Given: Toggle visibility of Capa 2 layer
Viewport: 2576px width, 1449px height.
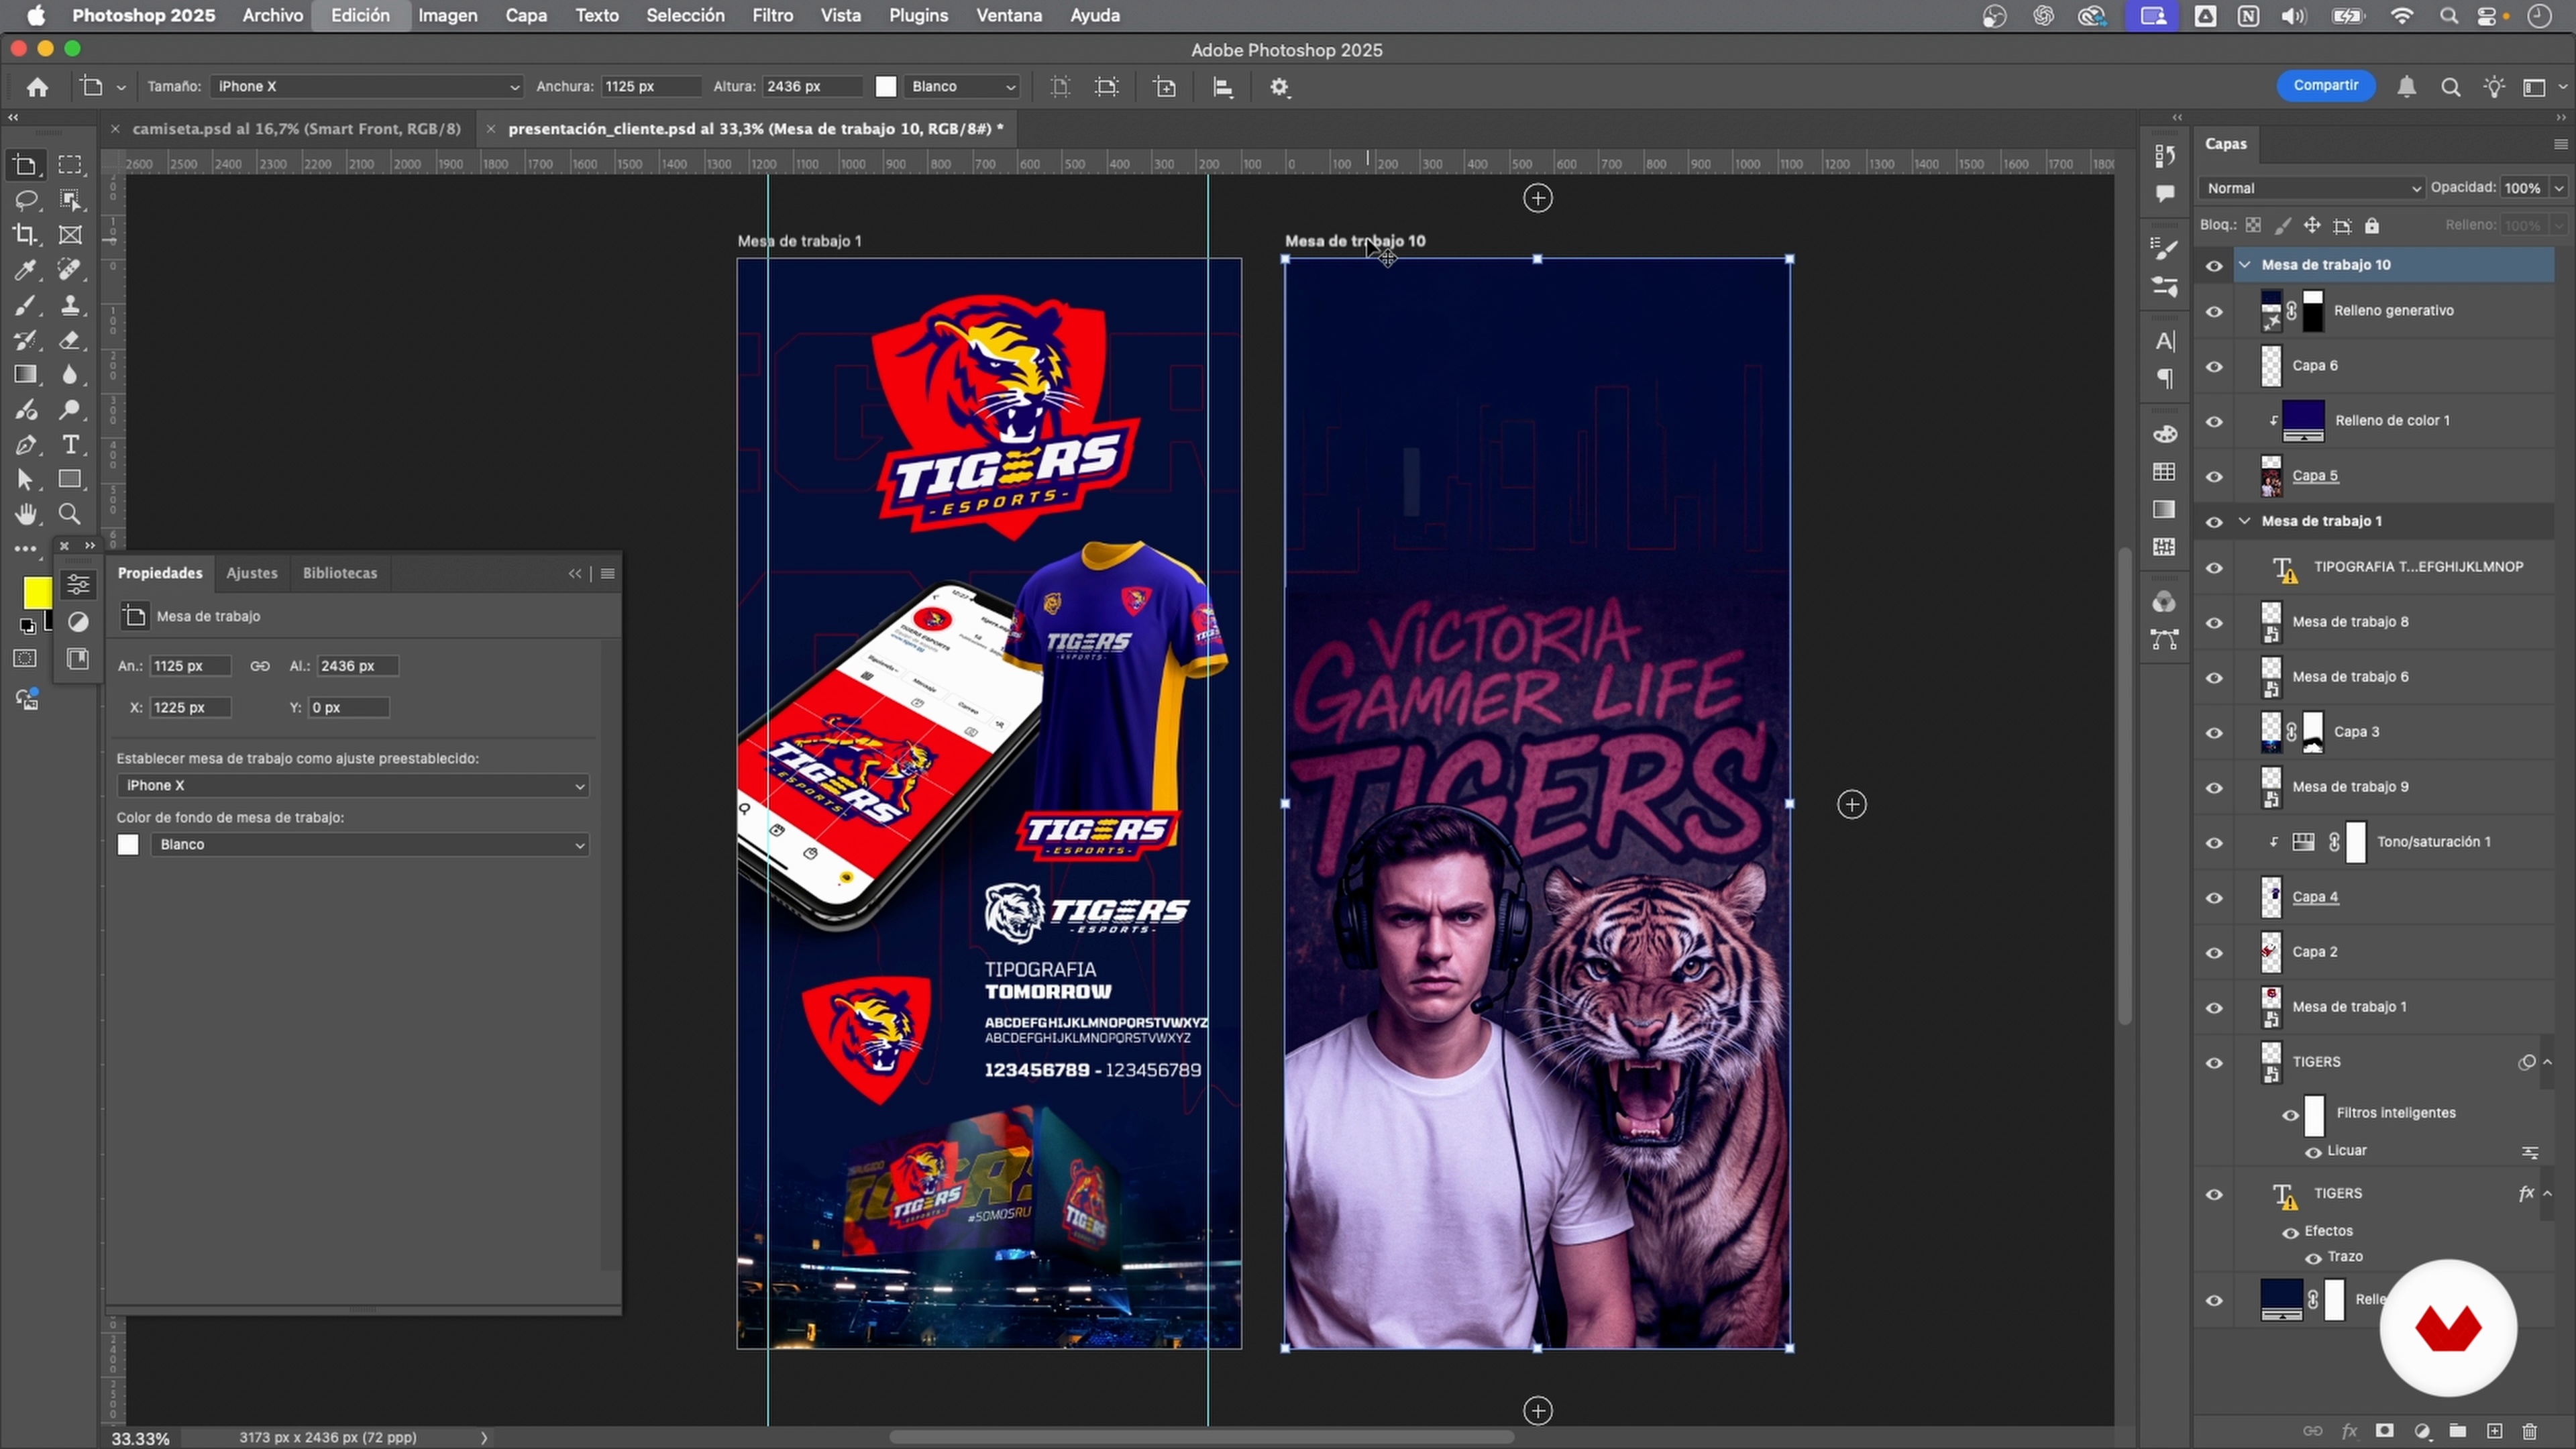Looking at the screenshot, I should (2214, 952).
